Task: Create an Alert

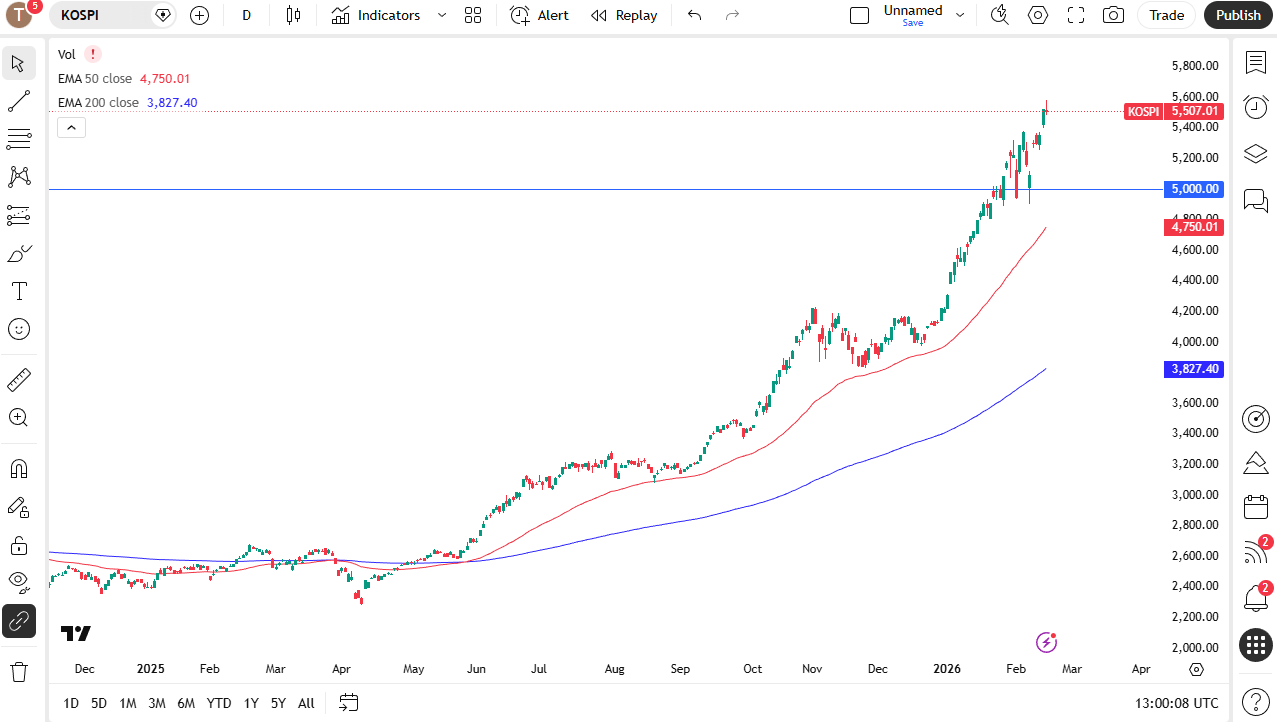Action: pyautogui.click(x=539, y=15)
